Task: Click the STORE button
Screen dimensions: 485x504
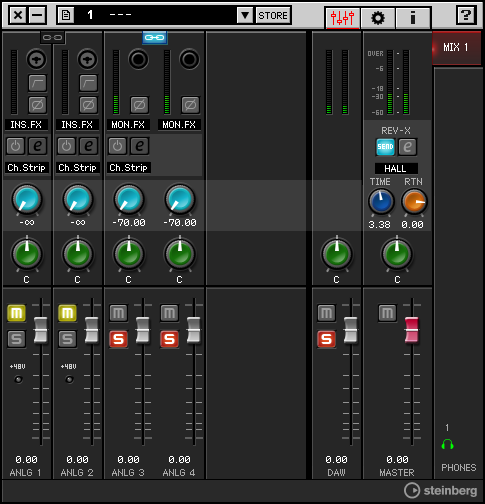Action: (x=273, y=15)
